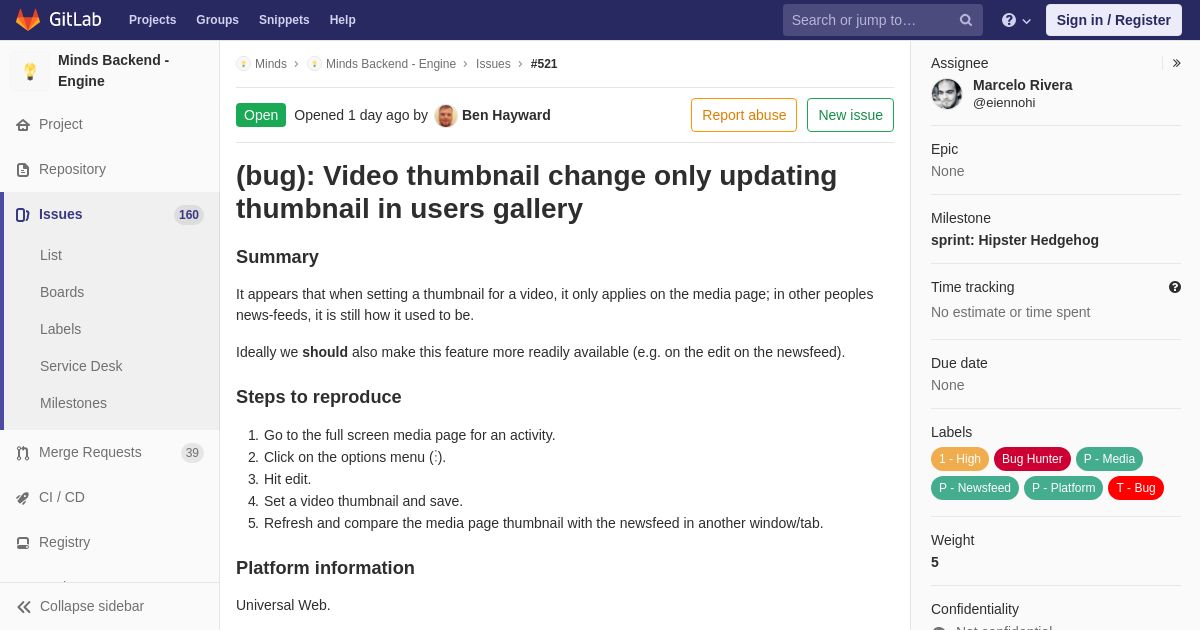Open the Projects menu

[152, 20]
